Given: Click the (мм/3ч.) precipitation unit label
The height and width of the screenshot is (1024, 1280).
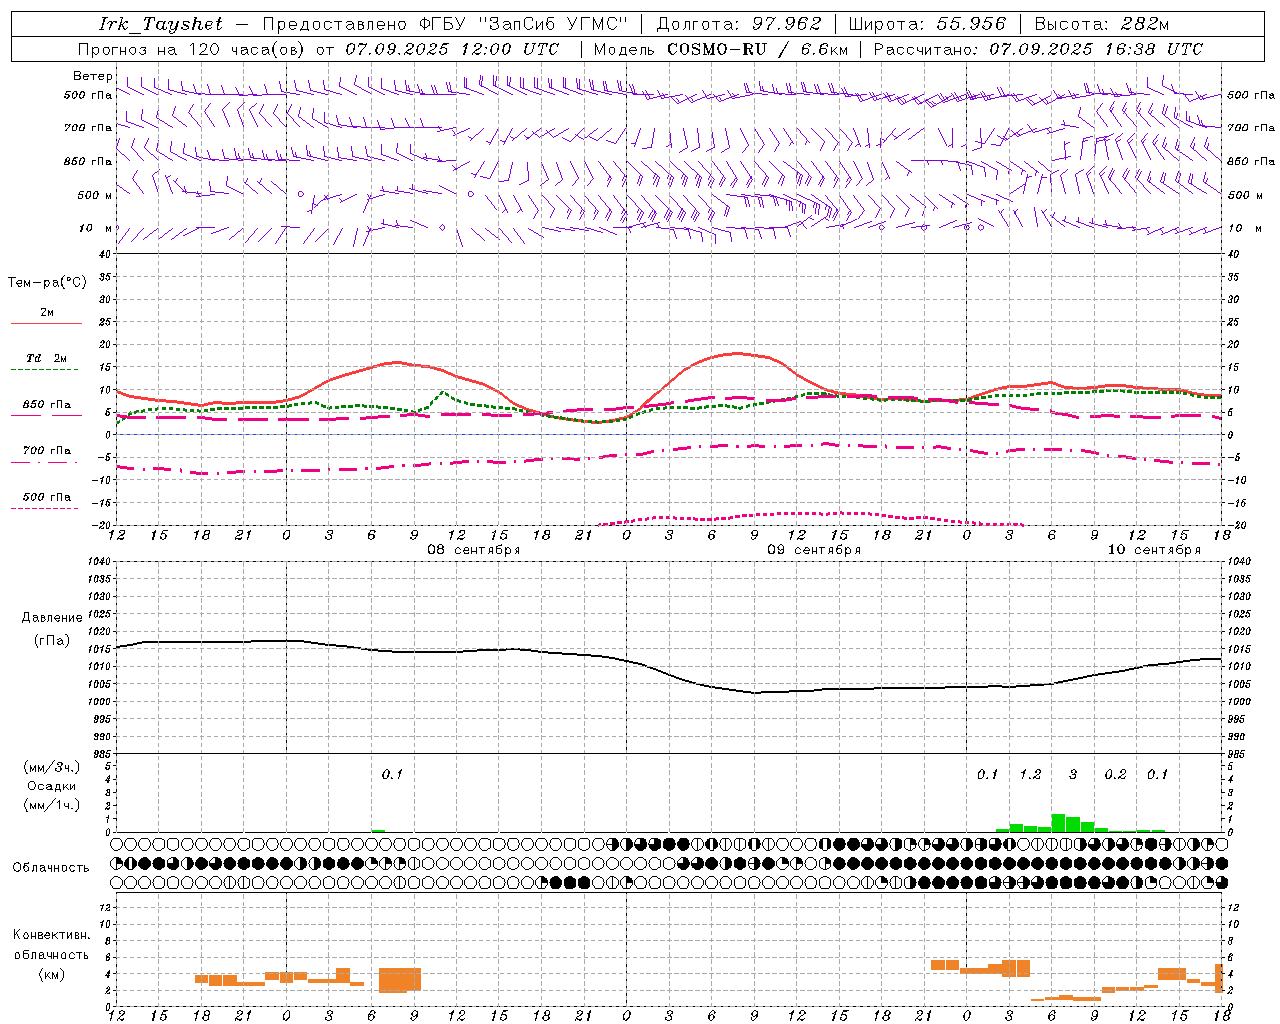Looking at the screenshot, I should (x=52, y=768).
